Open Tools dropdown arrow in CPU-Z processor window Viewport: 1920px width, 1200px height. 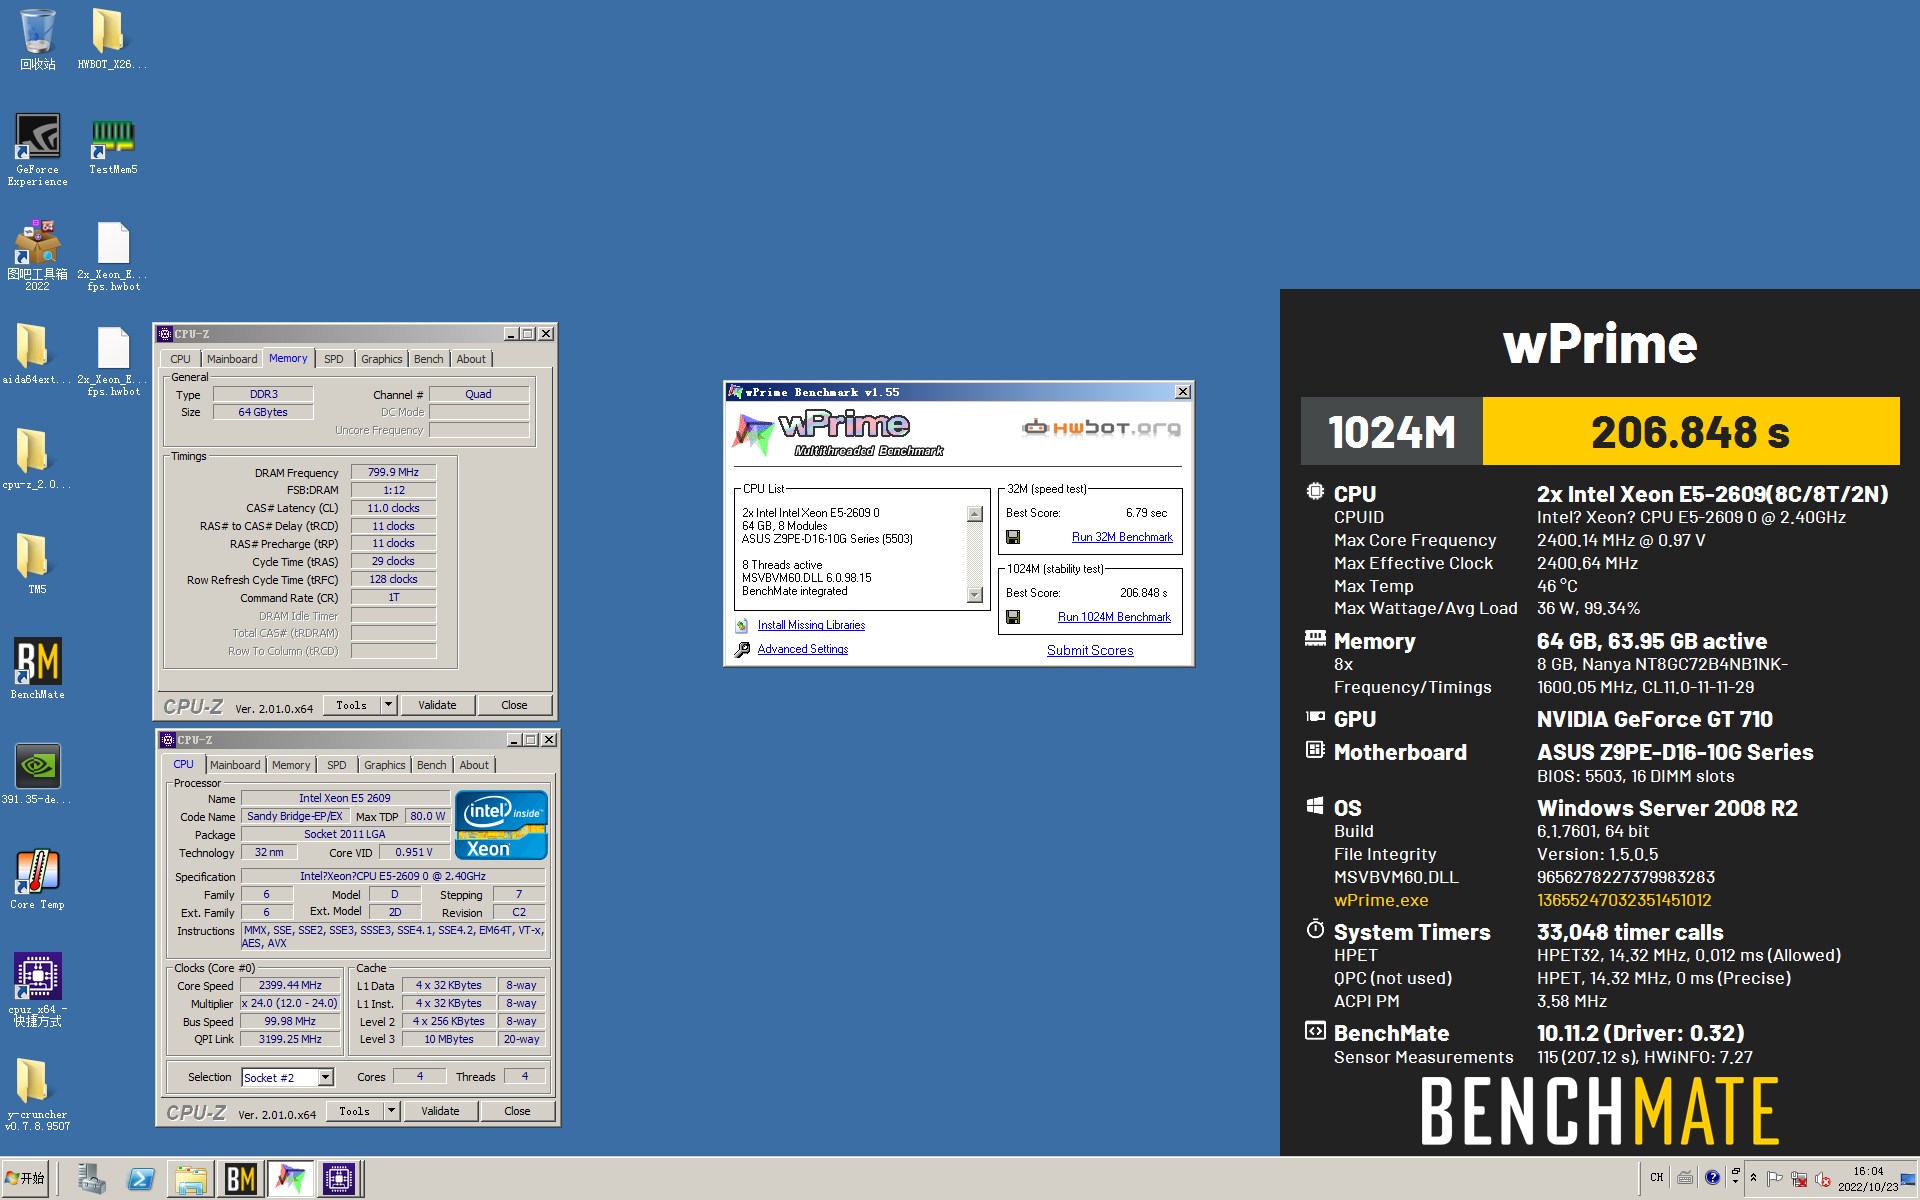click(x=392, y=1111)
